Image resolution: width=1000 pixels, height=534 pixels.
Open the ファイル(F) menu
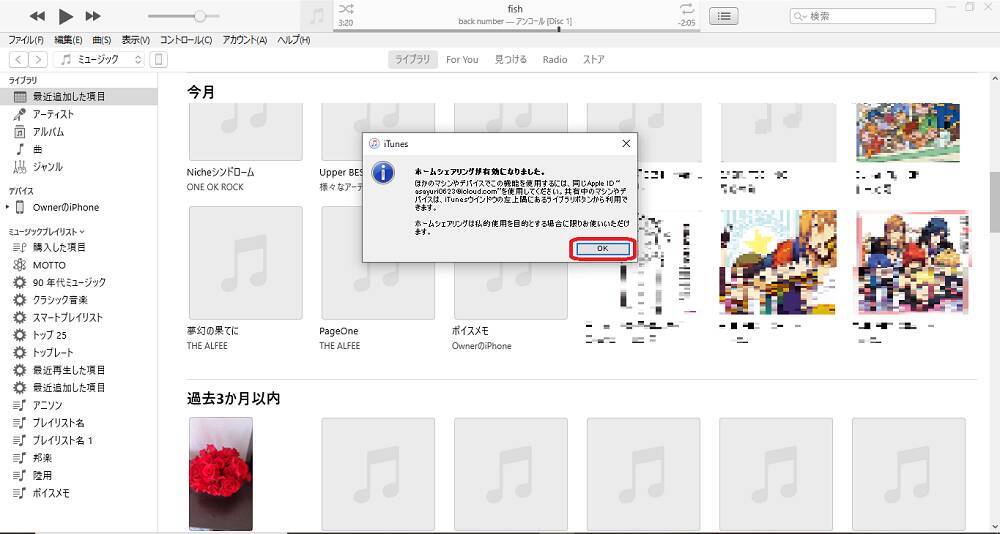pyautogui.click(x=26, y=40)
